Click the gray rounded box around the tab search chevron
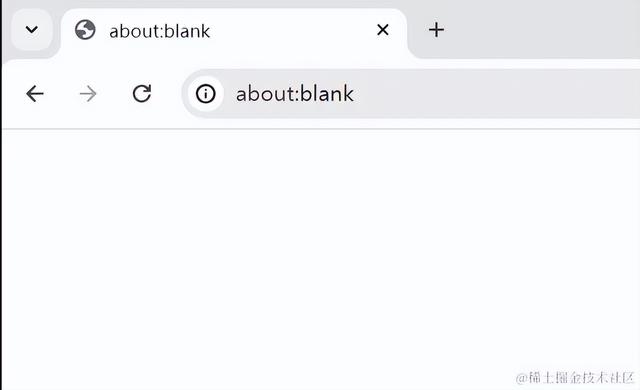640x390 pixels. 31,29
